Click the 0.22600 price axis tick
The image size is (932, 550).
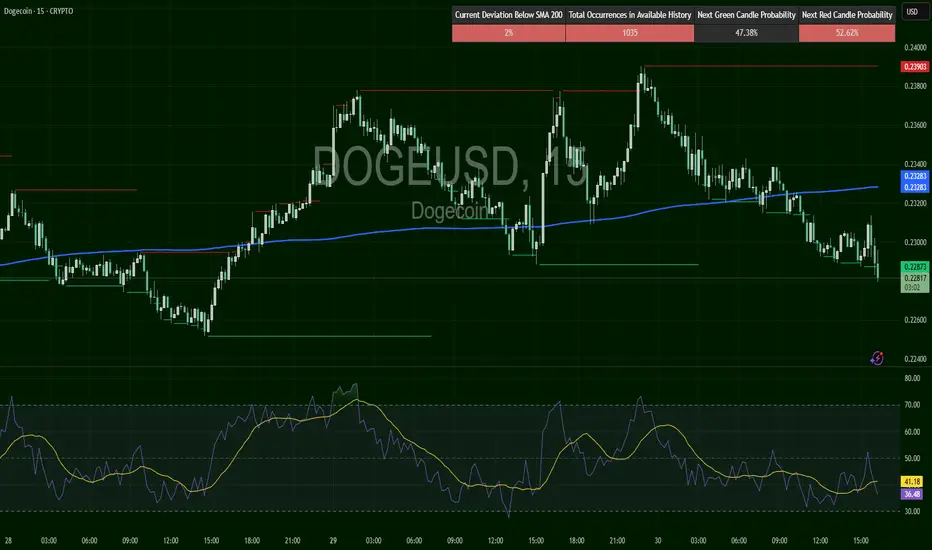point(915,320)
